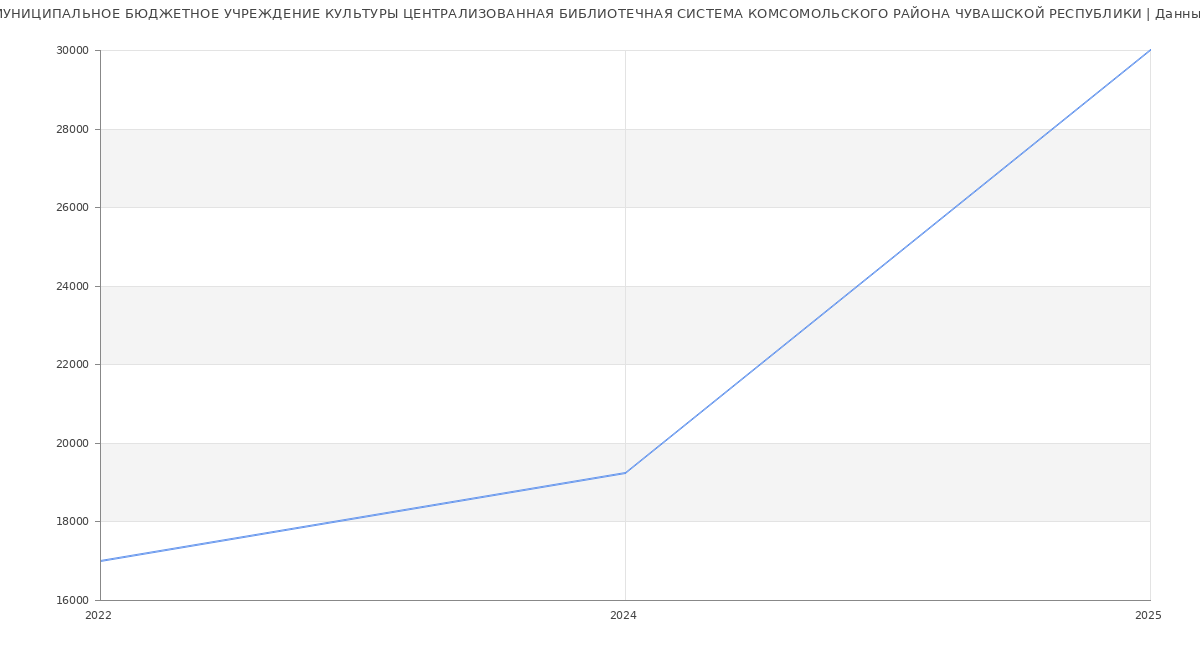
Task: Select the 2024 x-axis label
Action: click(624, 616)
